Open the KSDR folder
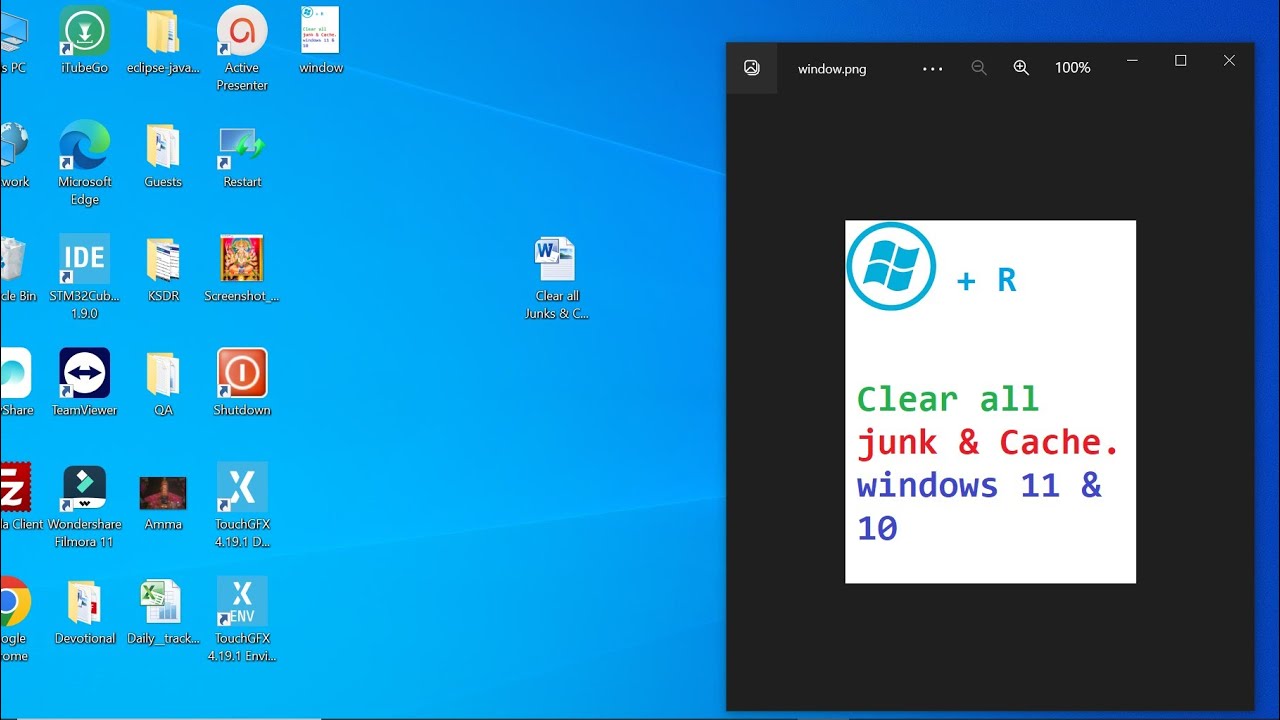Screen dimensions: 1280x720 tap(163, 268)
